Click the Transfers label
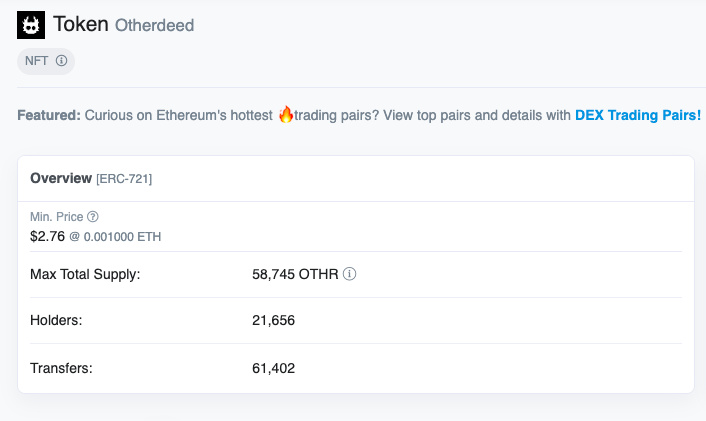Screen dimensions: 706x421 pyautogui.click(x=61, y=368)
